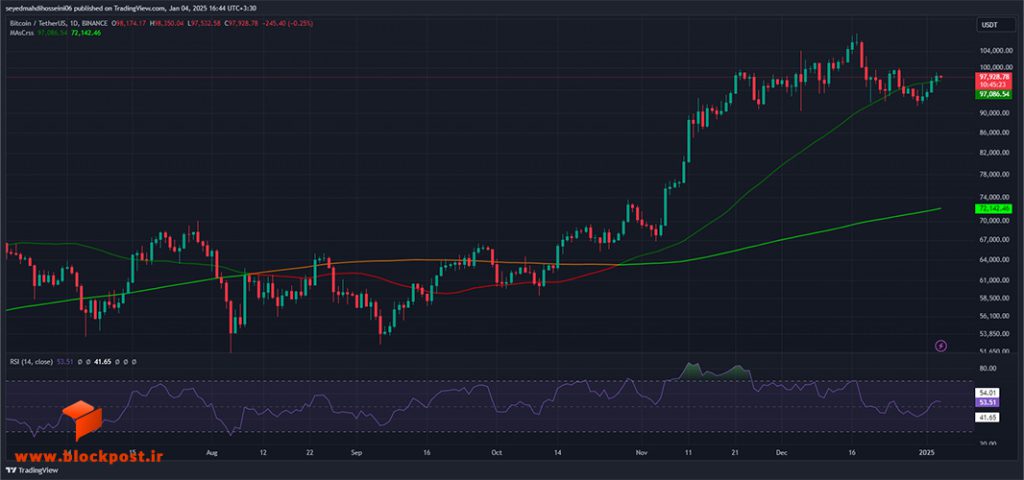The image size is (1024, 480).
Task: Click the 14 date label on time axis
Action: click(x=558, y=452)
